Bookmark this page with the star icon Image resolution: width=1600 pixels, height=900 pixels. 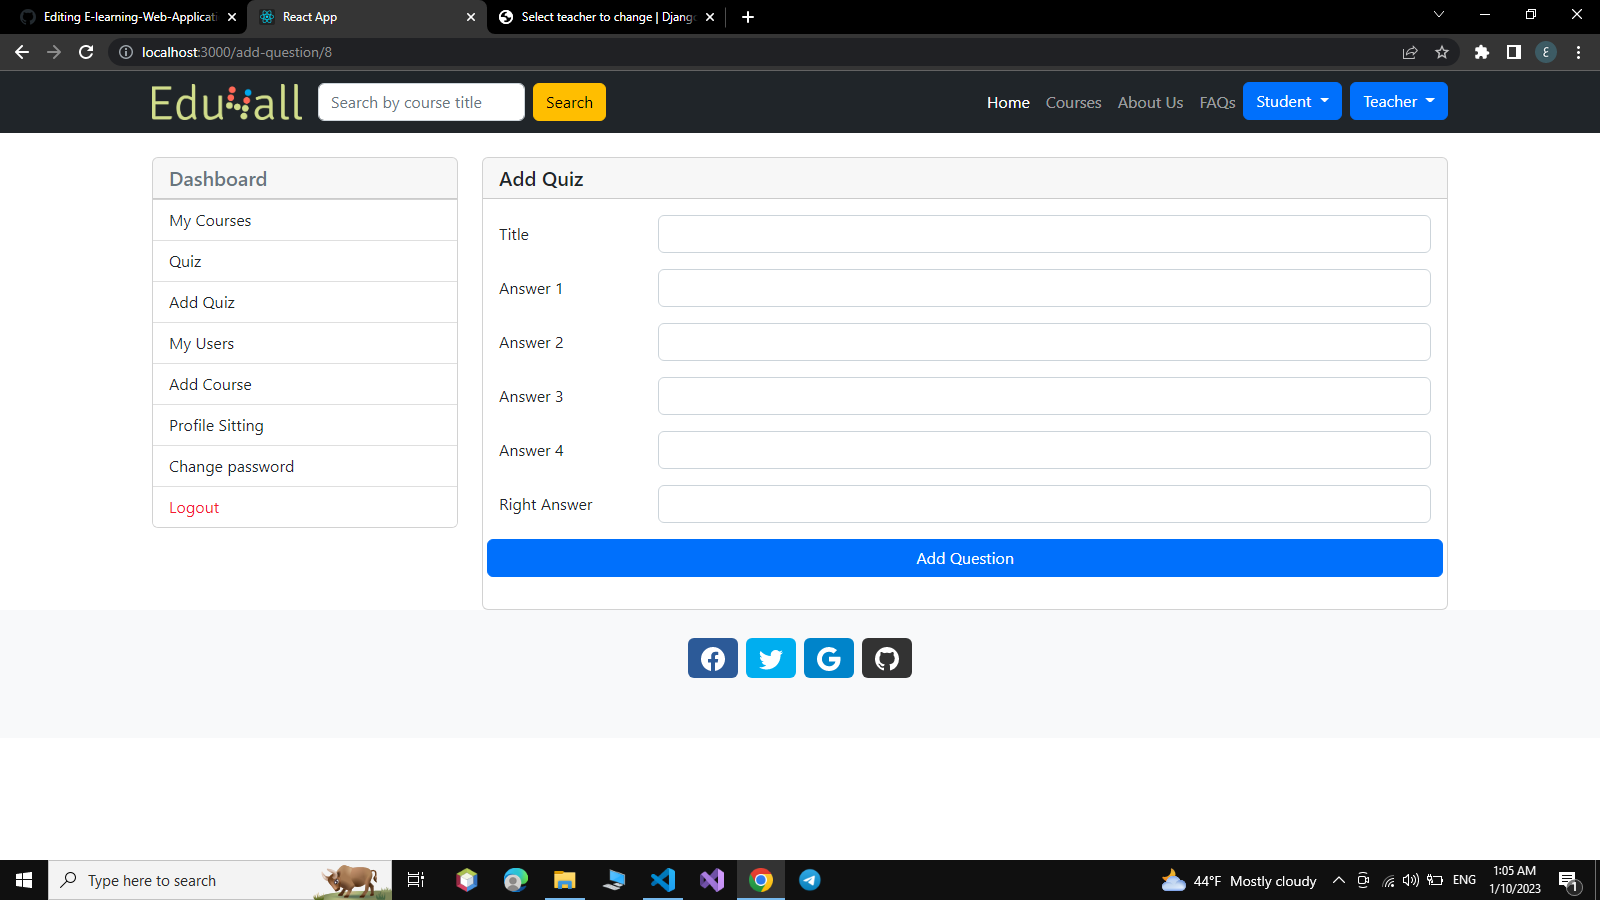pyautogui.click(x=1443, y=52)
